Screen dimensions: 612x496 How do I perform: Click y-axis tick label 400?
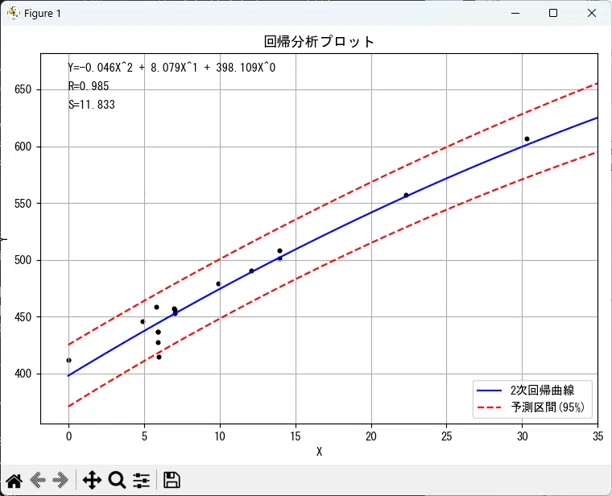[x=23, y=374]
